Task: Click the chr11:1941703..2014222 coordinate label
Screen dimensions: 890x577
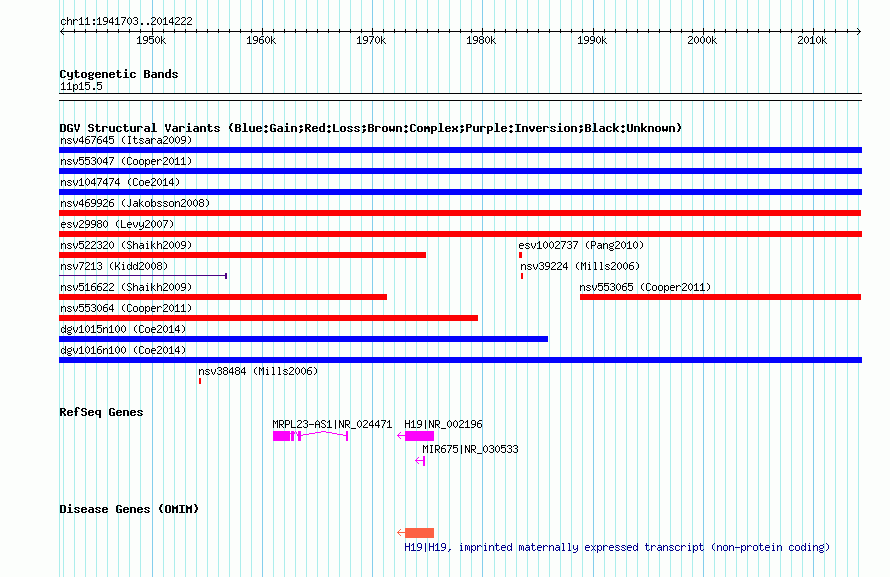Action: pyautogui.click(x=127, y=21)
